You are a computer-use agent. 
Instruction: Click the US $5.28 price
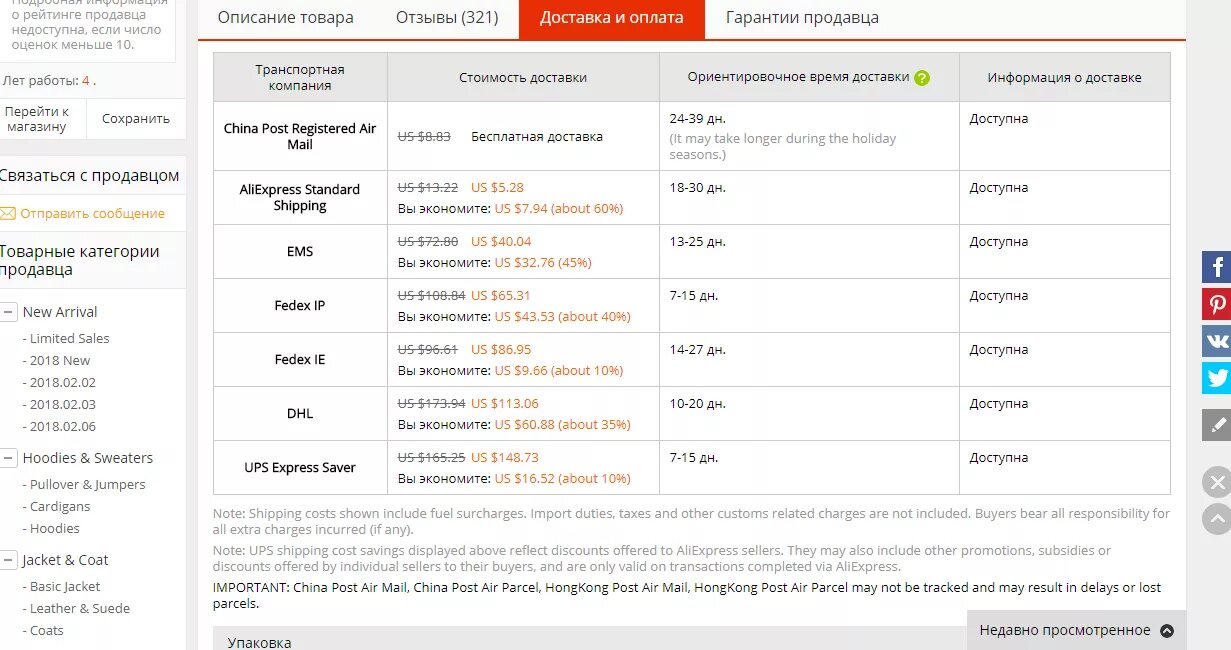(x=497, y=187)
